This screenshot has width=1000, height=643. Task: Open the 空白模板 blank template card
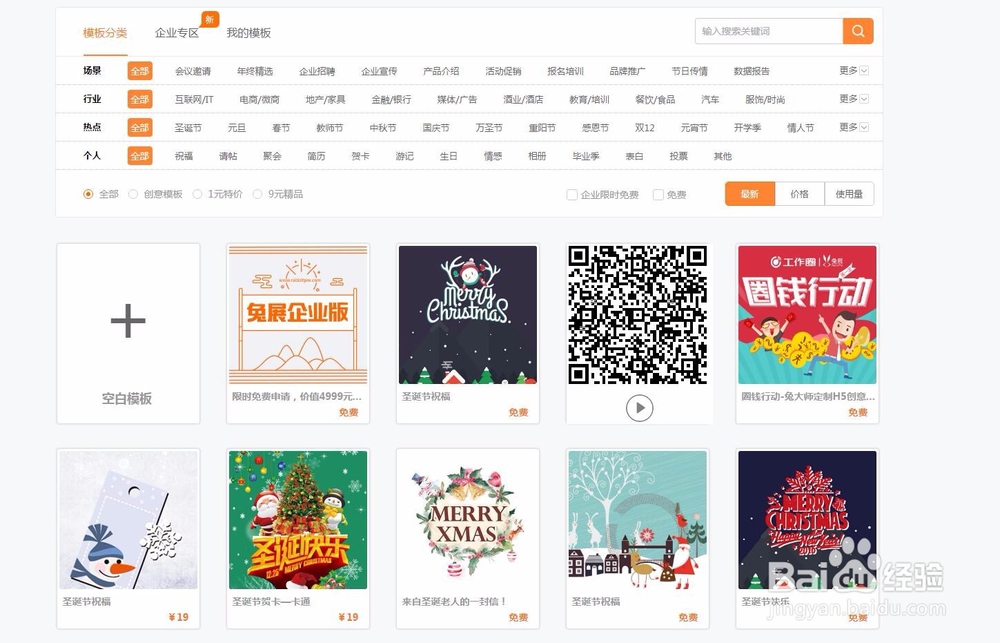pos(128,334)
